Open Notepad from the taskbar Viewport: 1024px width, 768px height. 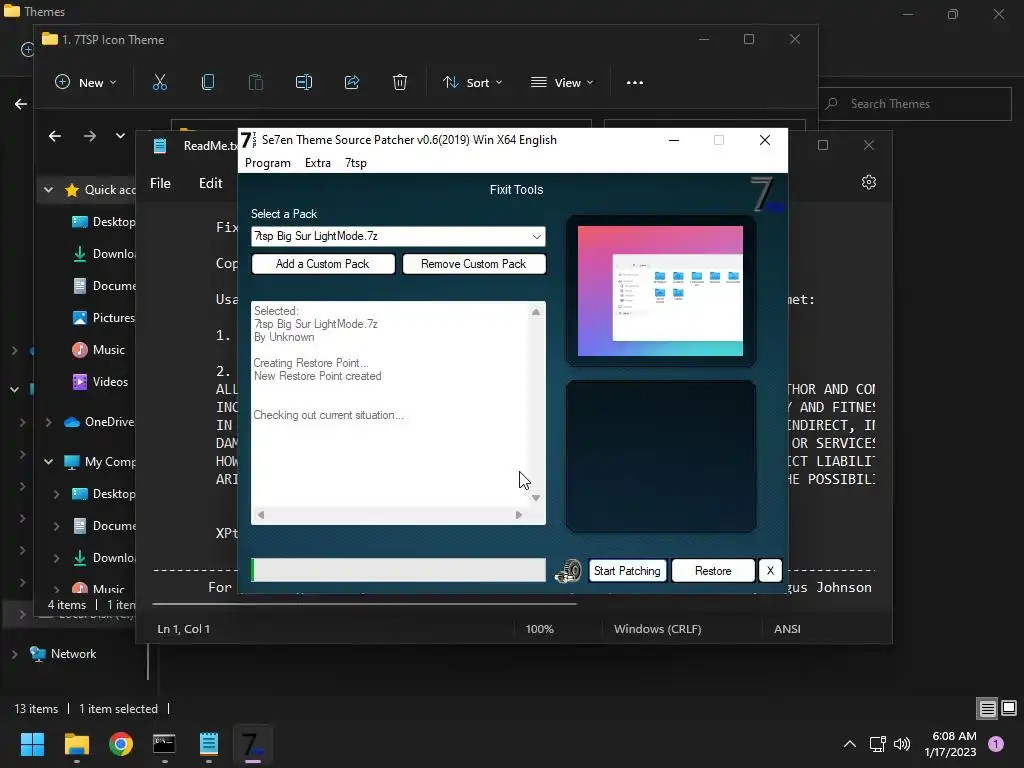(209, 744)
